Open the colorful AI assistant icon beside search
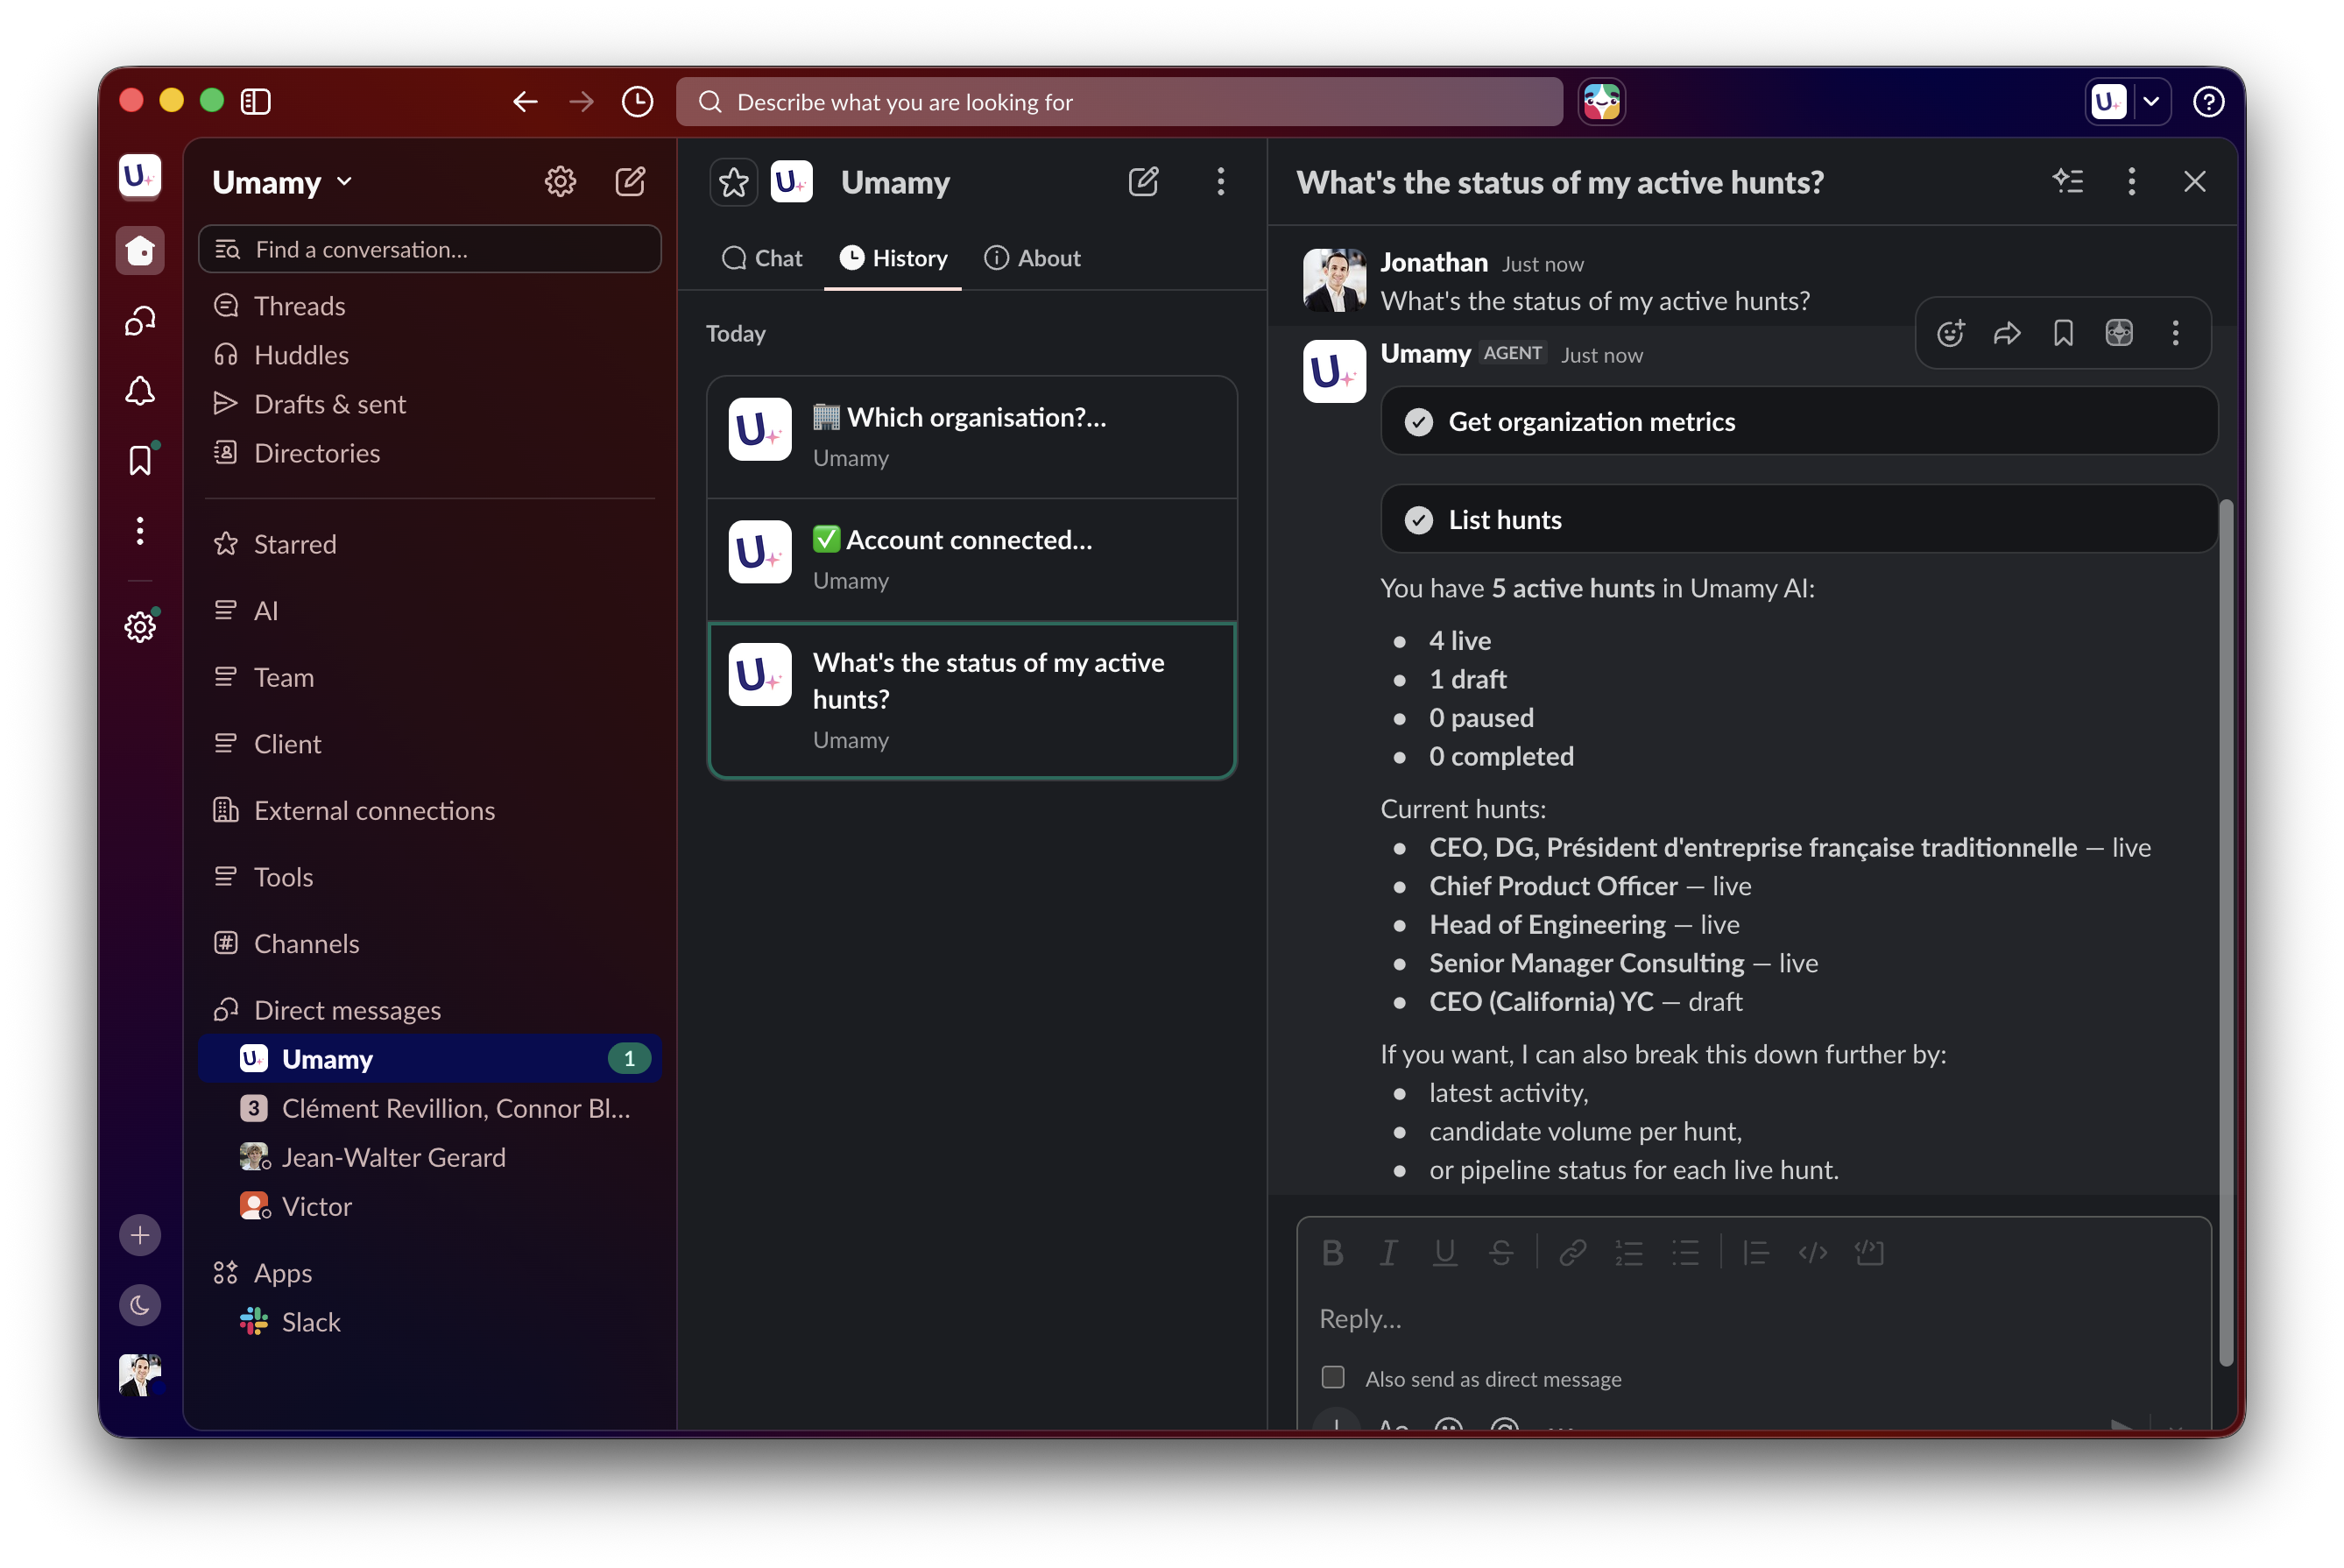Screen dimensions: 2344x1568 point(1601,101)
